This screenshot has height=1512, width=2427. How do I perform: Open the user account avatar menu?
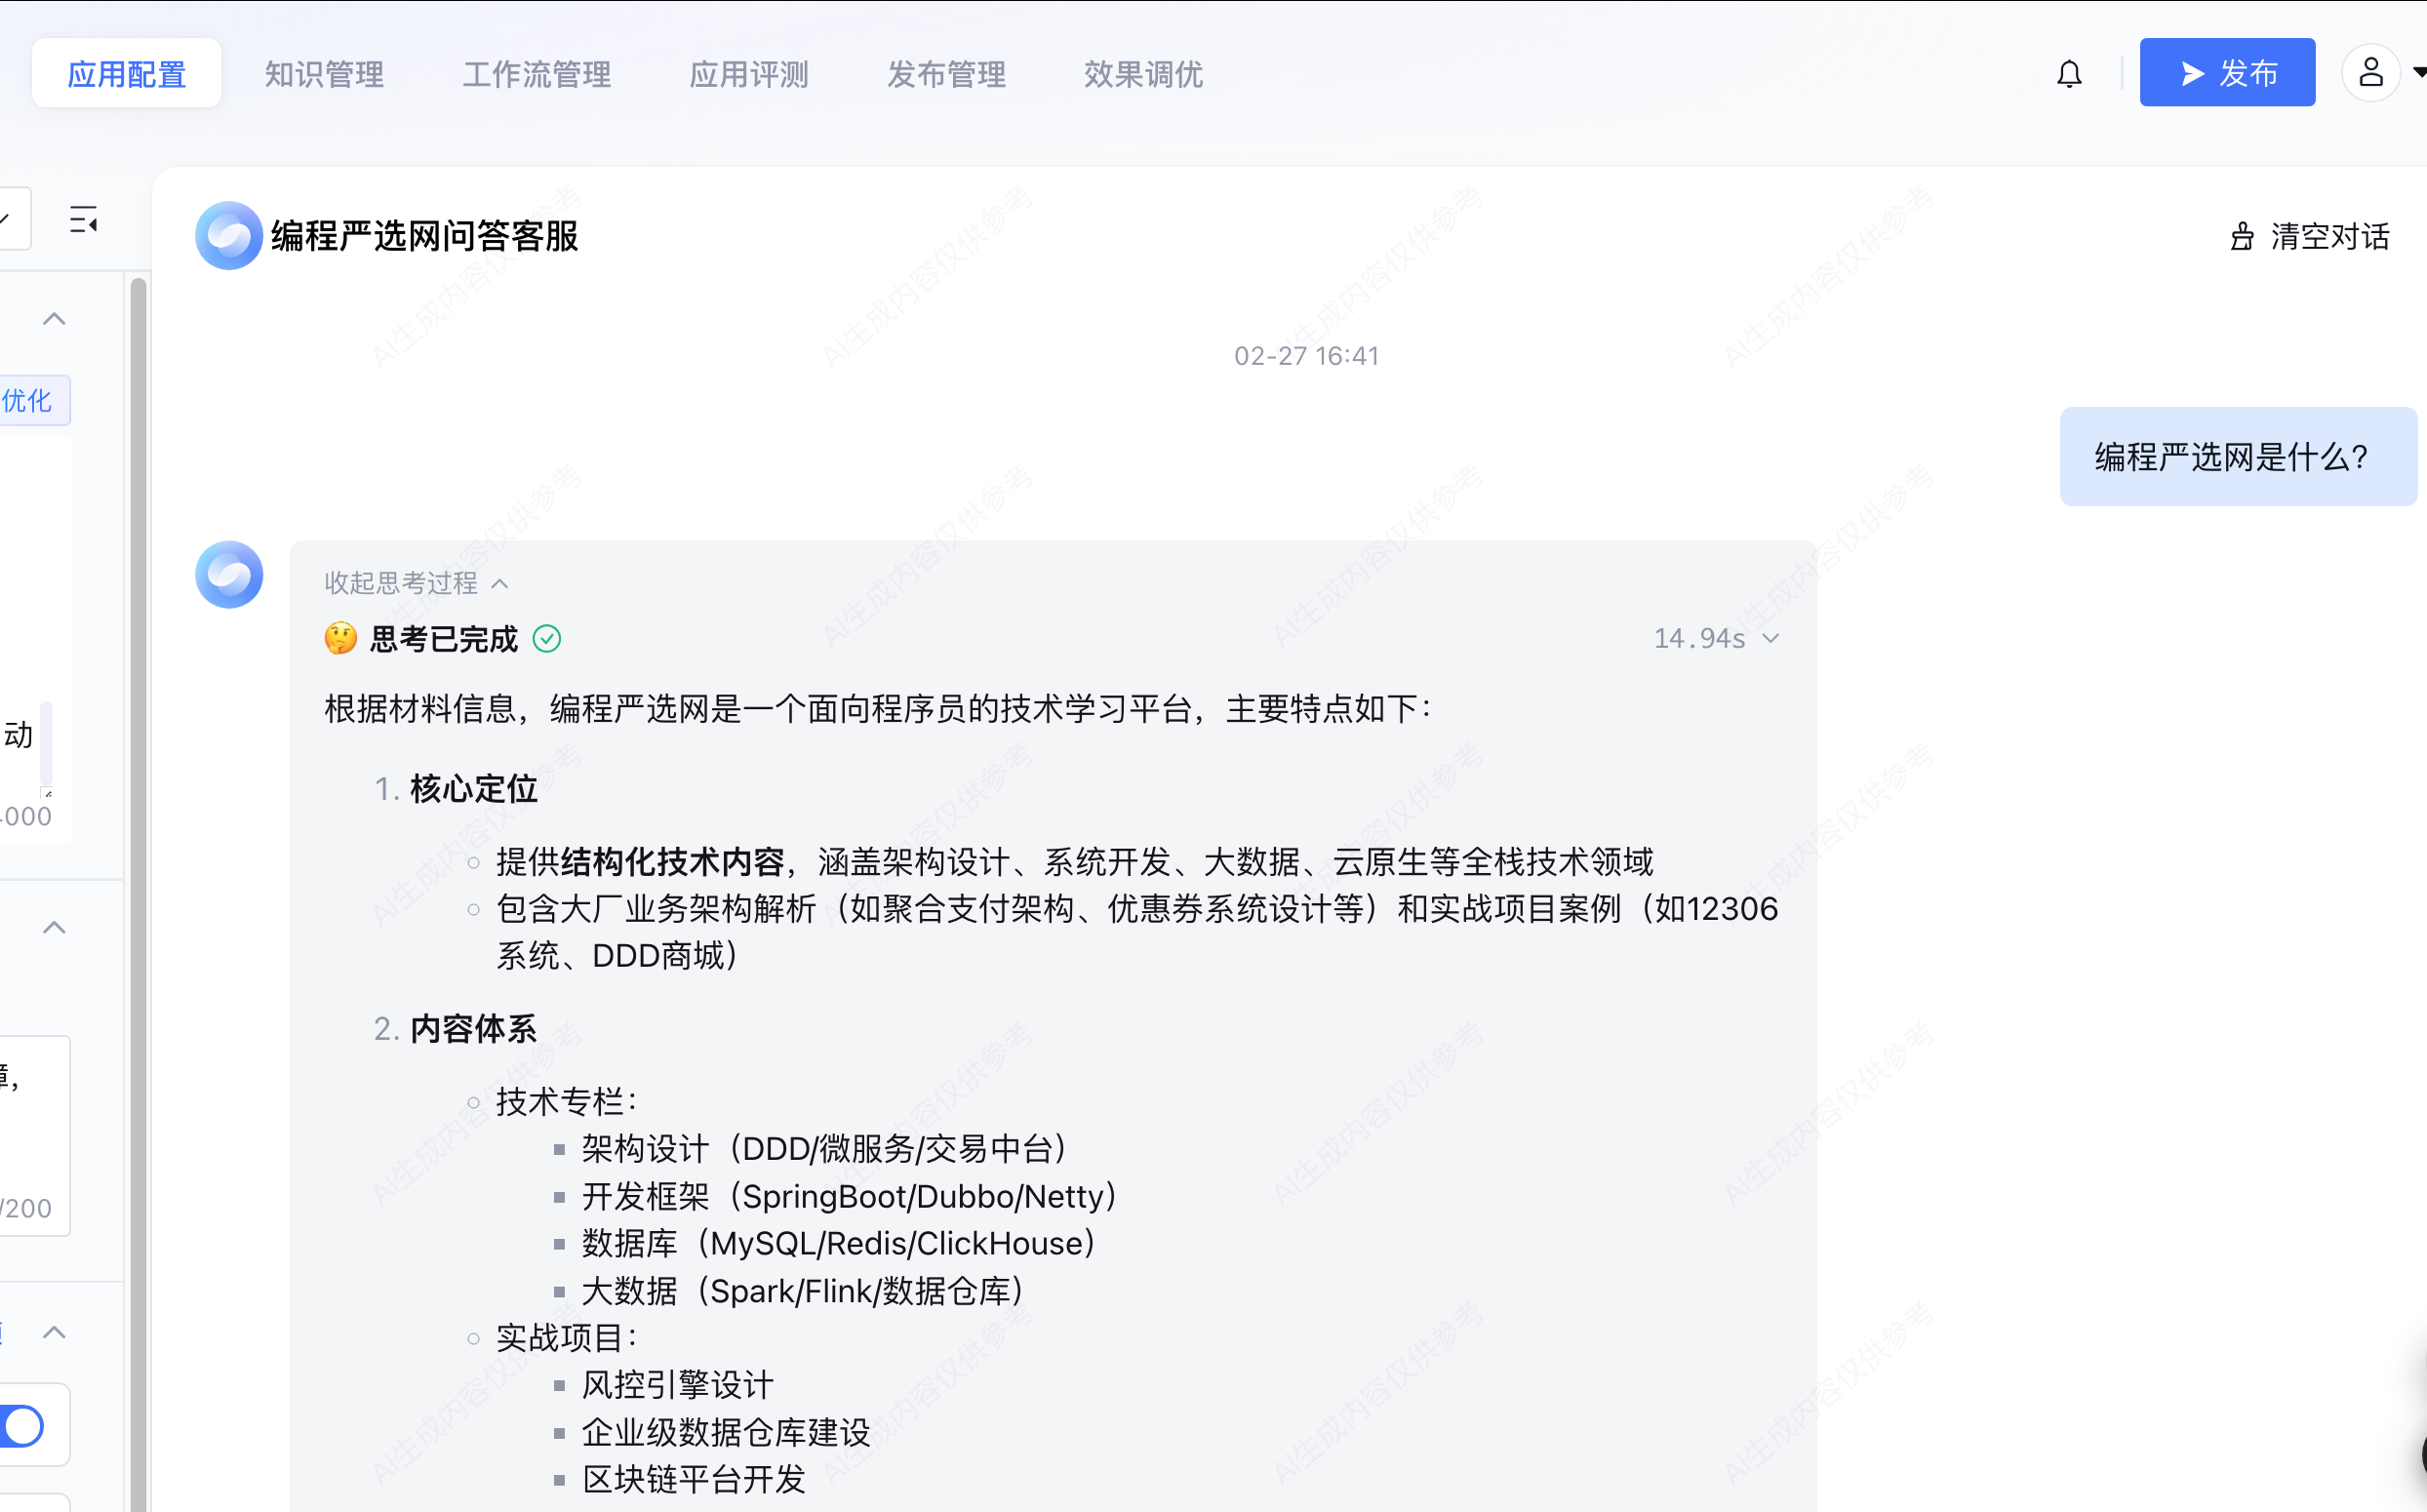(x=2370, y=73)
